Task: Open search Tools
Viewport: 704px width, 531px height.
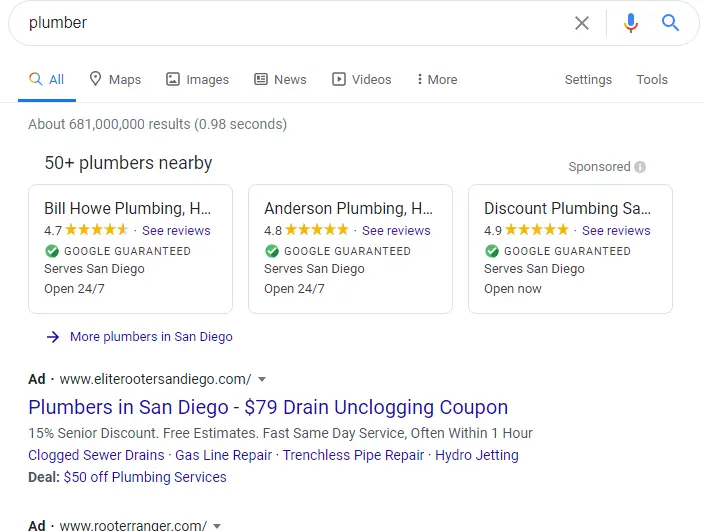Action: tap(652, 79)
